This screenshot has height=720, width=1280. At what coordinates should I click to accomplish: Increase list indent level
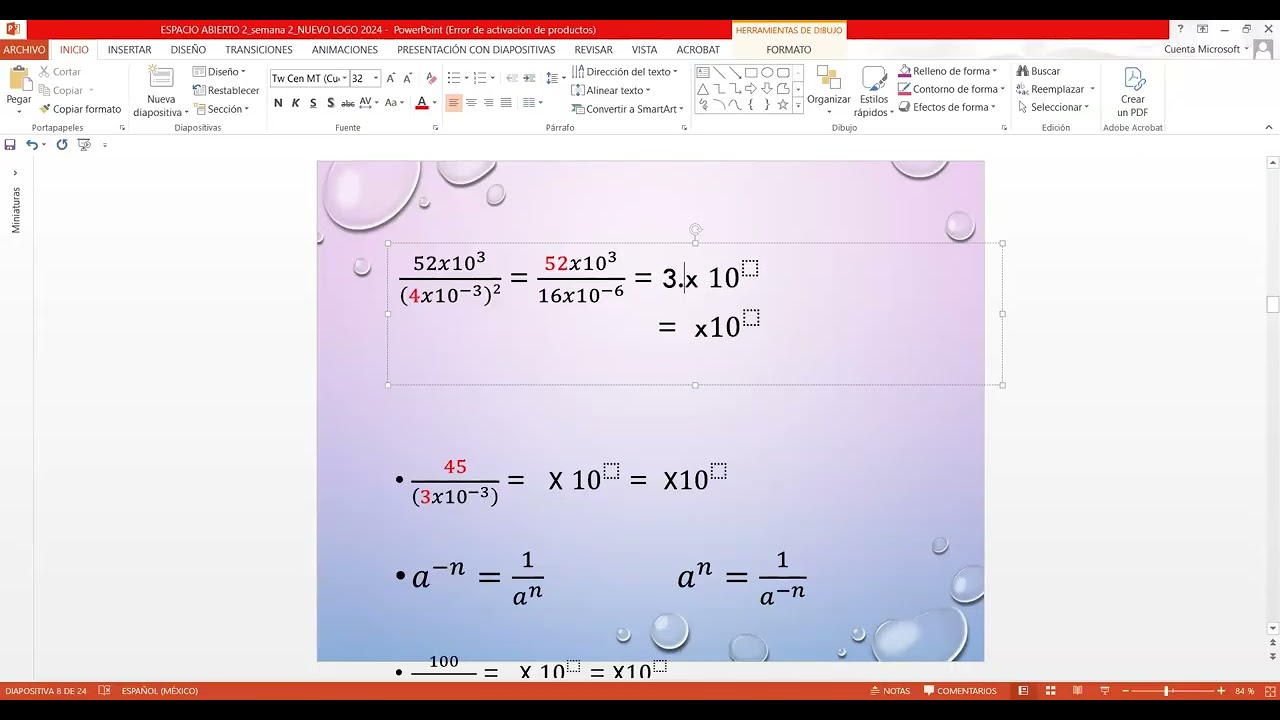529,78
